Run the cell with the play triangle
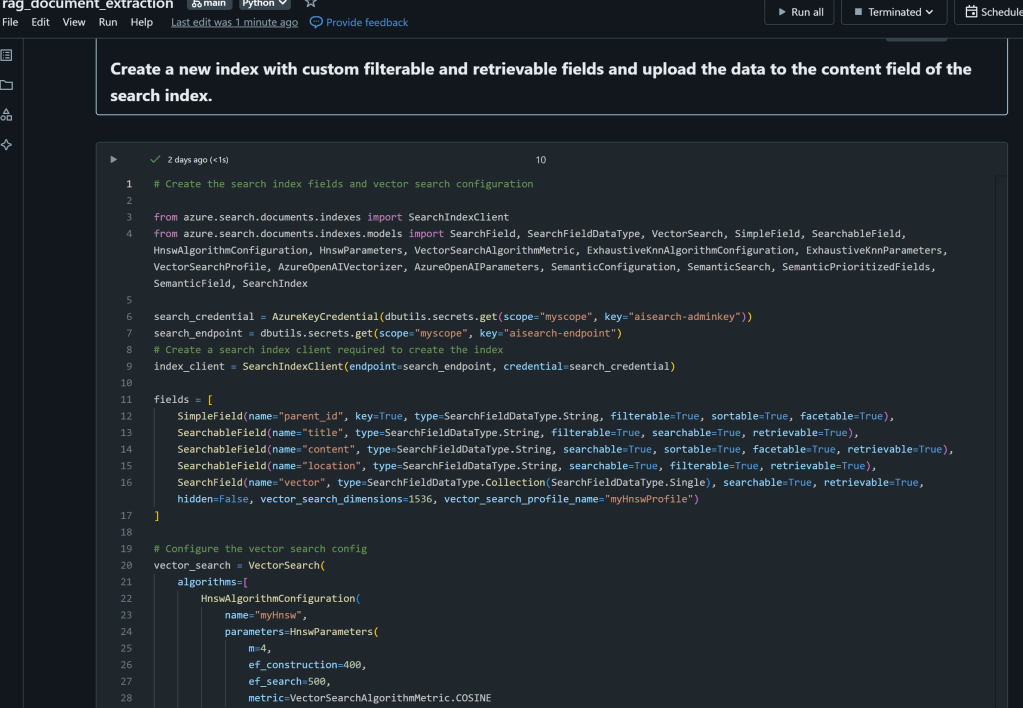The height and width of the screenshot is (708, 1023). (113, 159)
